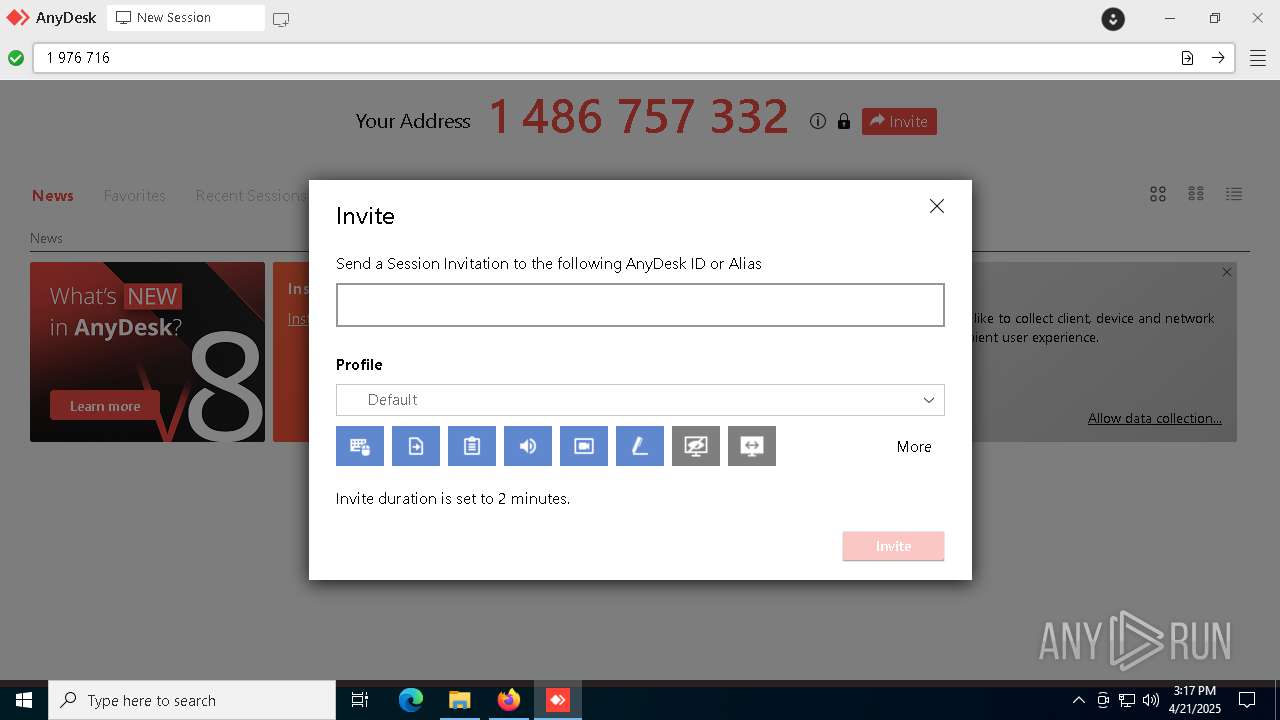Open Task View on the taskbar
Image resolution: width=1280 pixels, height=720 pixels.
coord(360,700)
